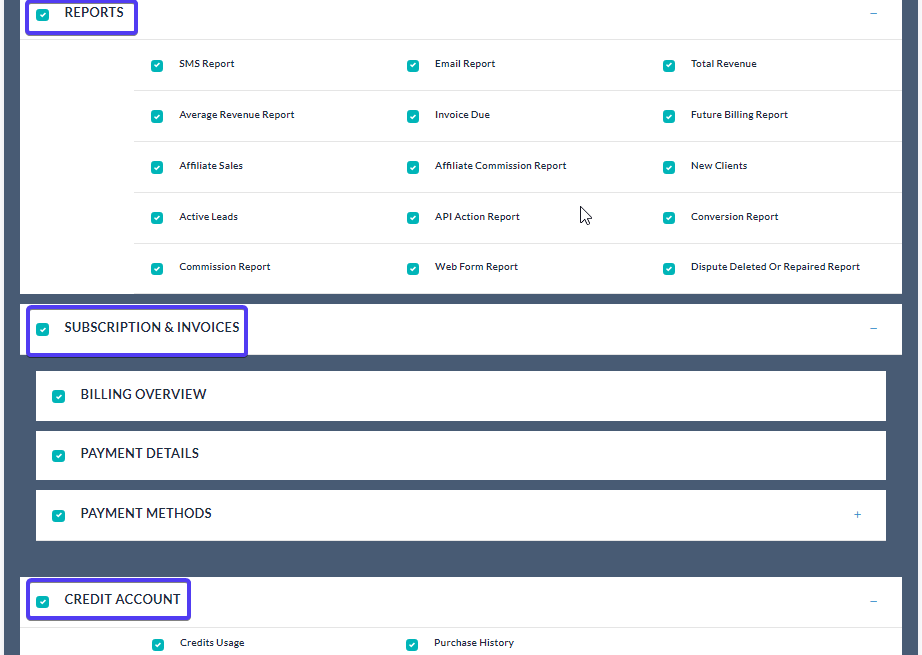Toggle the Credits Usage checkbox
Image resolution: width=922 pixels, height=655 pixels.
tap(158, 645)
